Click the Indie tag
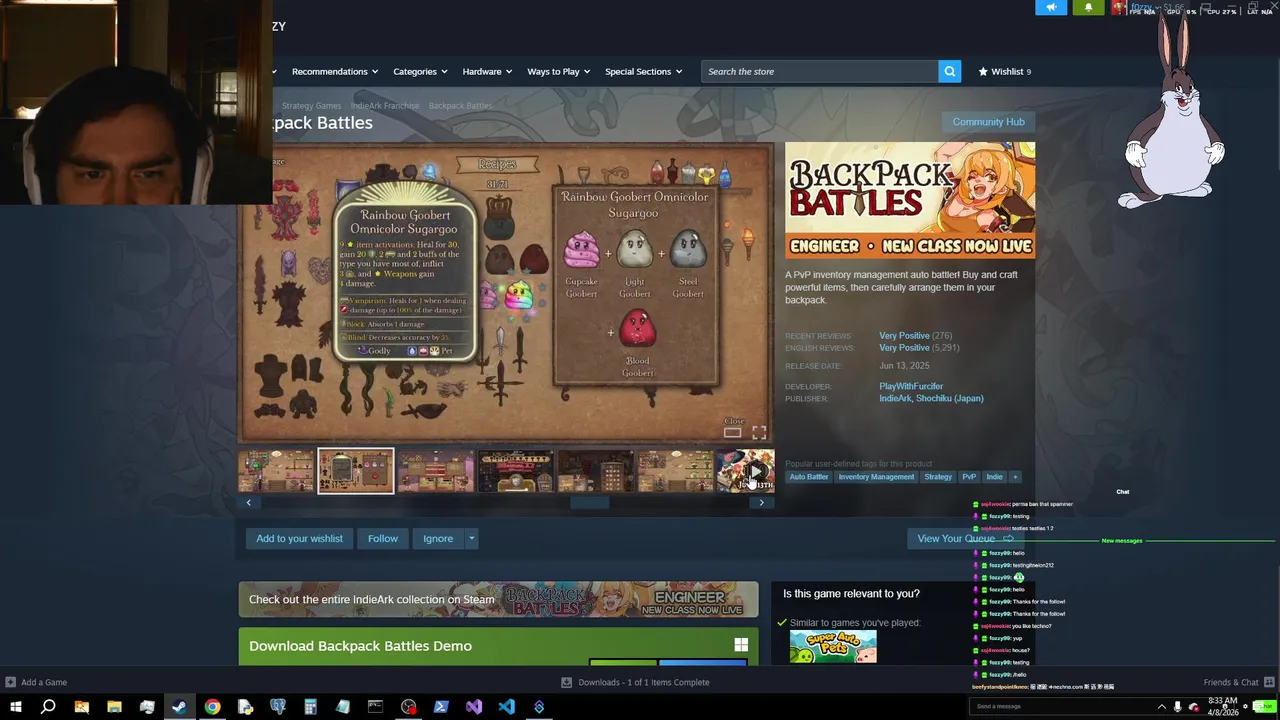The image size is (1280, 720). 994,477
